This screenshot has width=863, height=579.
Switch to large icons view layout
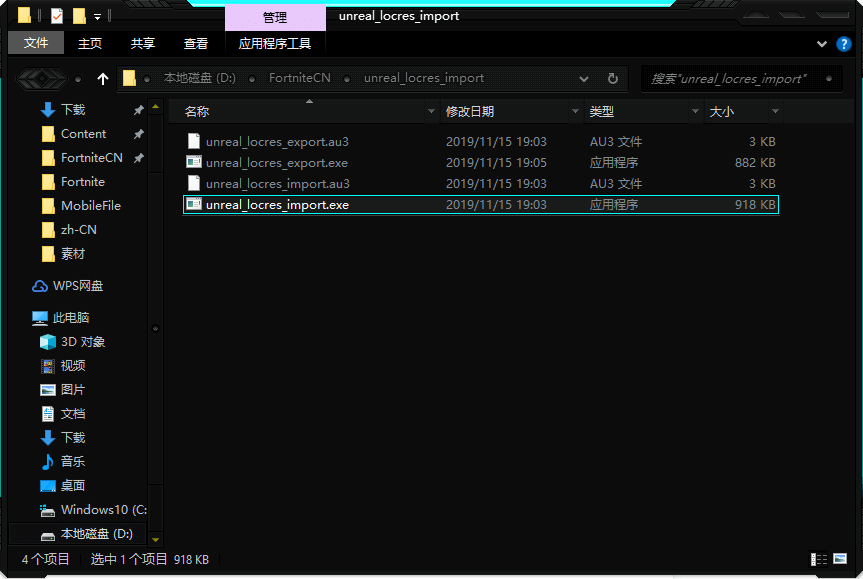pyautogui.click(x=840, y=559)
